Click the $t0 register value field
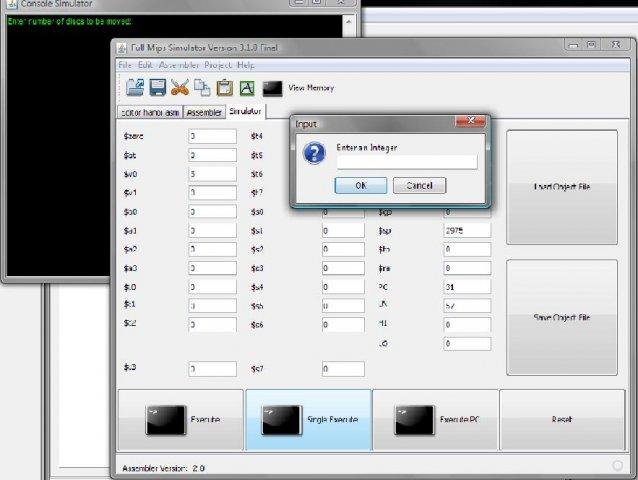 click(x=212, y=287)
